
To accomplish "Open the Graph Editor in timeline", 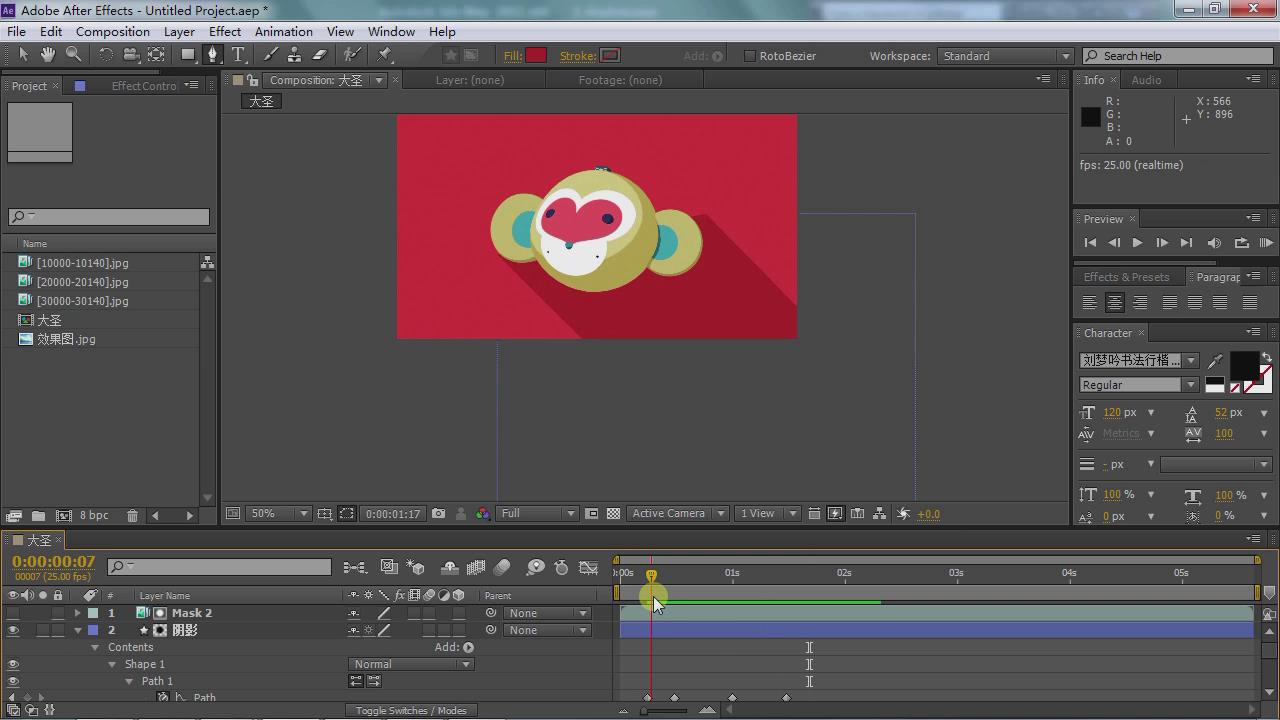I will [589, 568].
